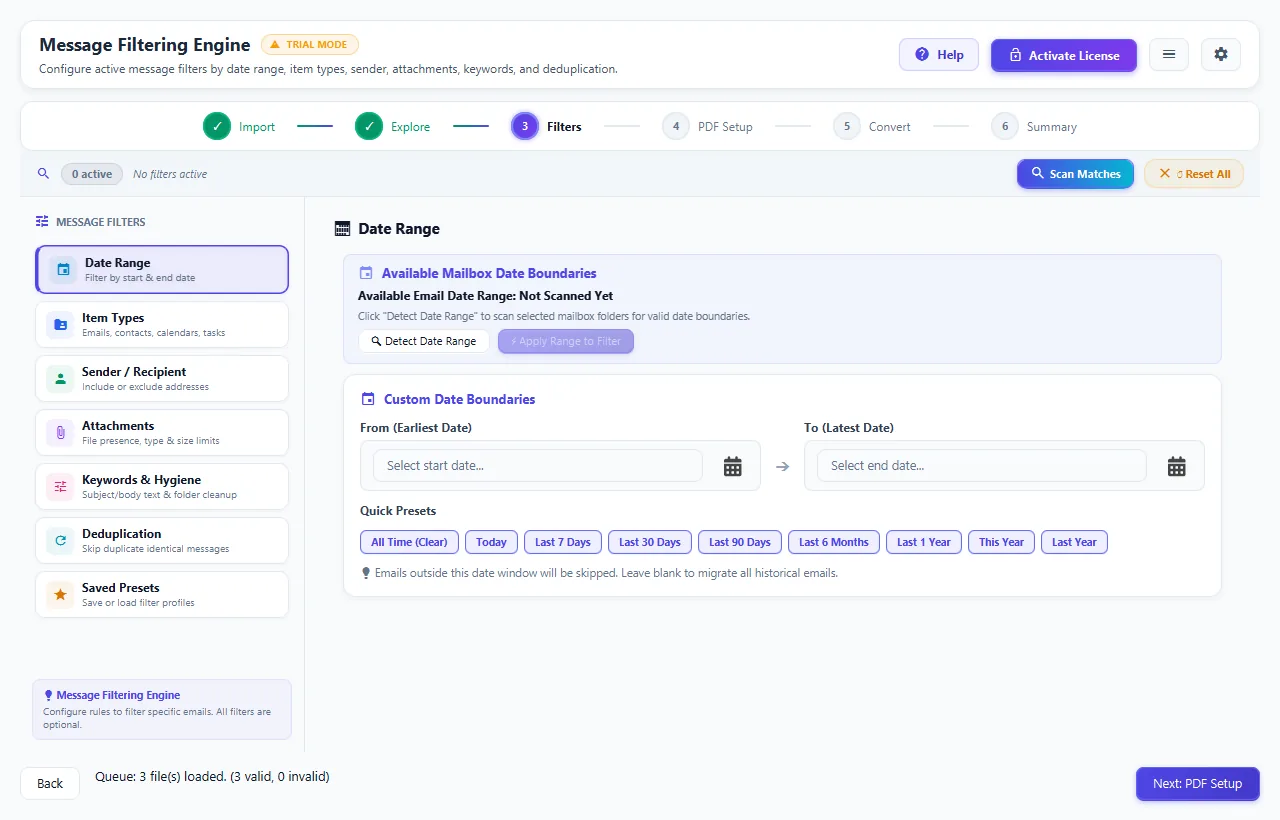Image resolution: width=1280 pixels, height=820 pixels.
Task: Click the 0 active filters badge
Action: [92, 174]
